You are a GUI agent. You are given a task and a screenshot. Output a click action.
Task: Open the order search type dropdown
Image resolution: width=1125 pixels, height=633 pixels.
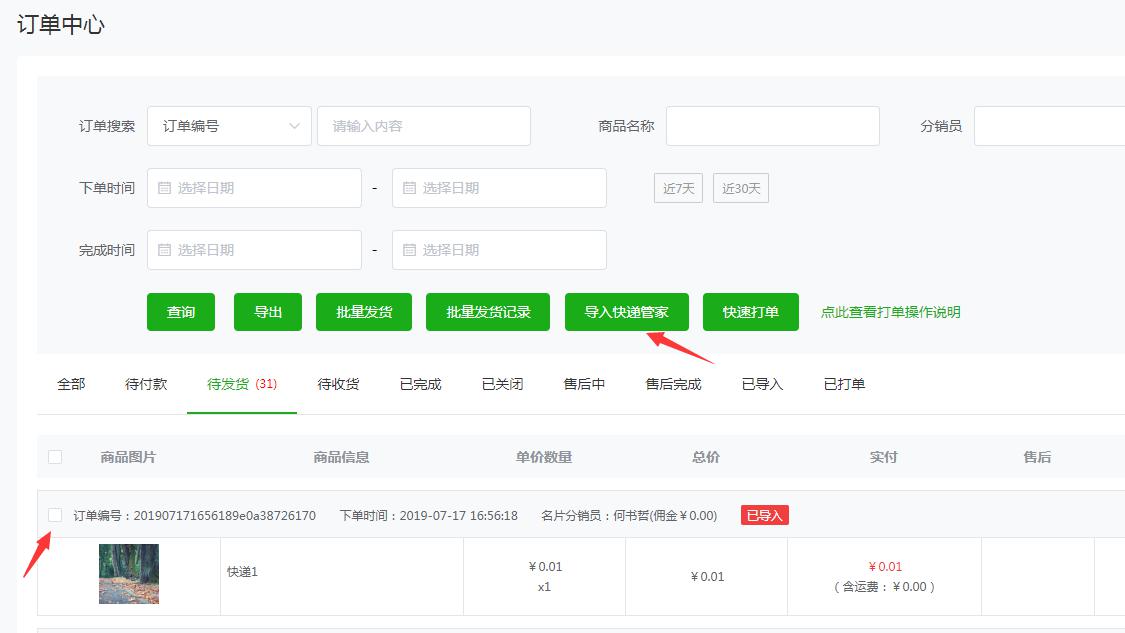(229, 126)
